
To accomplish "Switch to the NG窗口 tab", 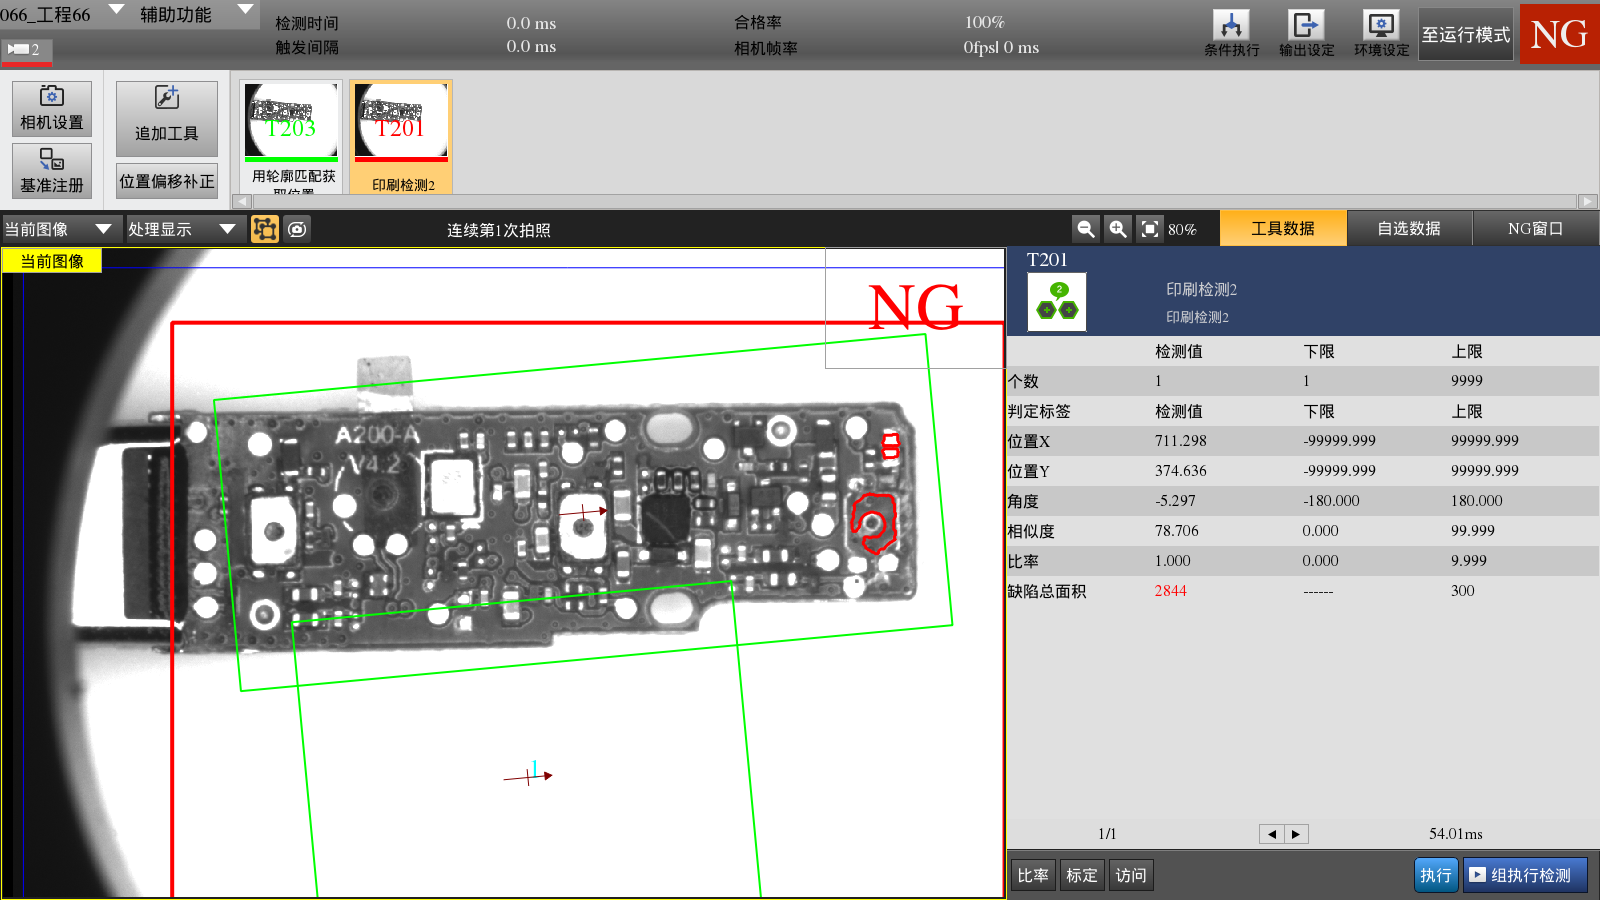I will (x=1535, y=228).
